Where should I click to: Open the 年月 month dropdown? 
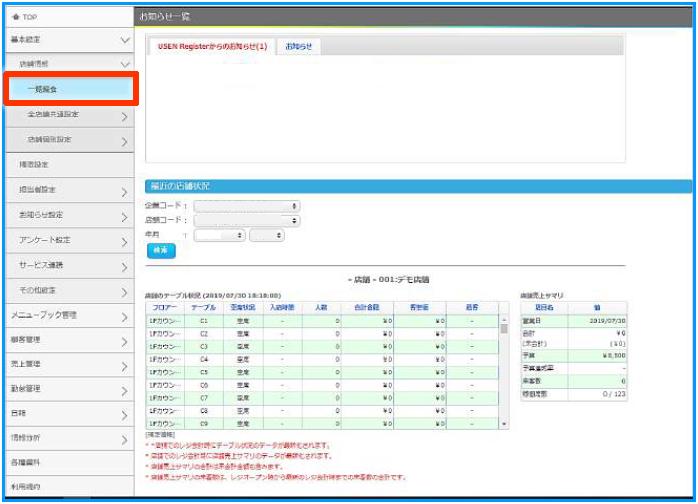pos(266,235)
